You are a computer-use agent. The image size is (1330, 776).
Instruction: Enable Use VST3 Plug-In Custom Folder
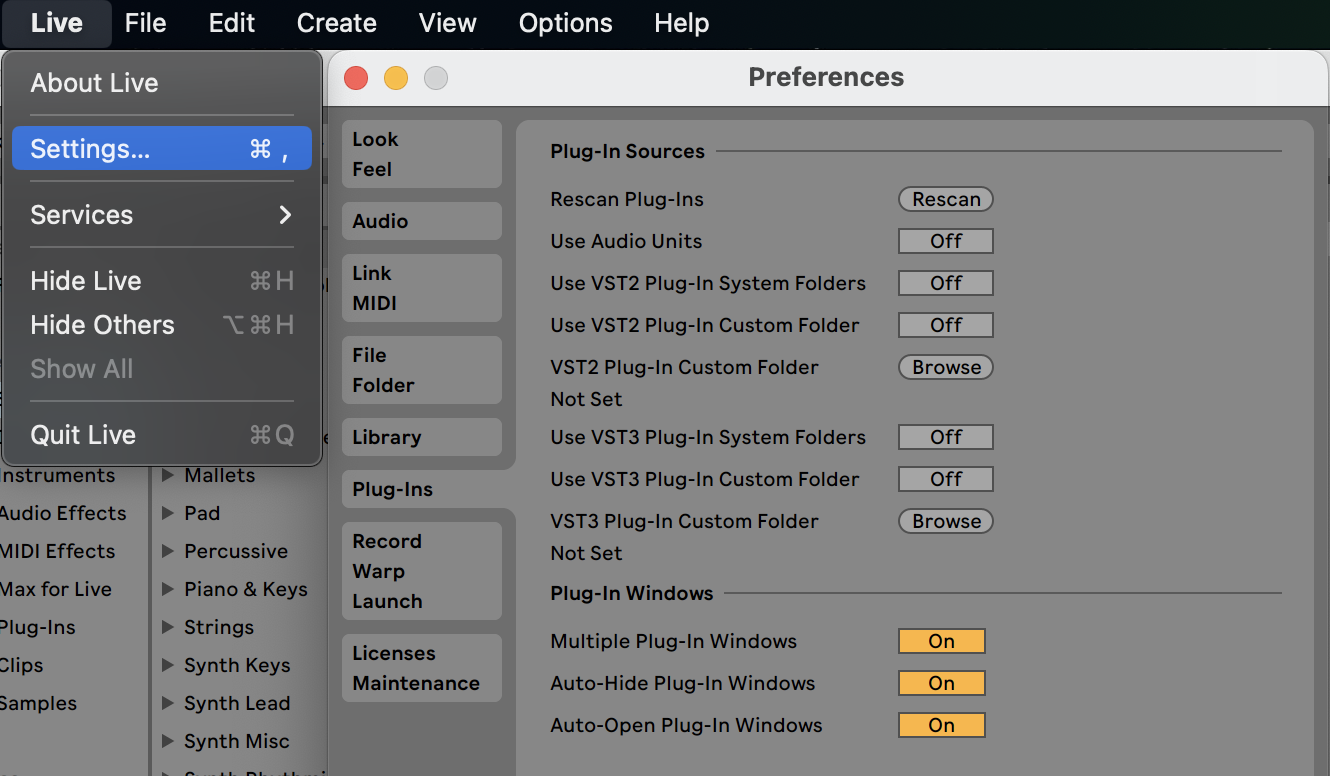coord(945,479)
